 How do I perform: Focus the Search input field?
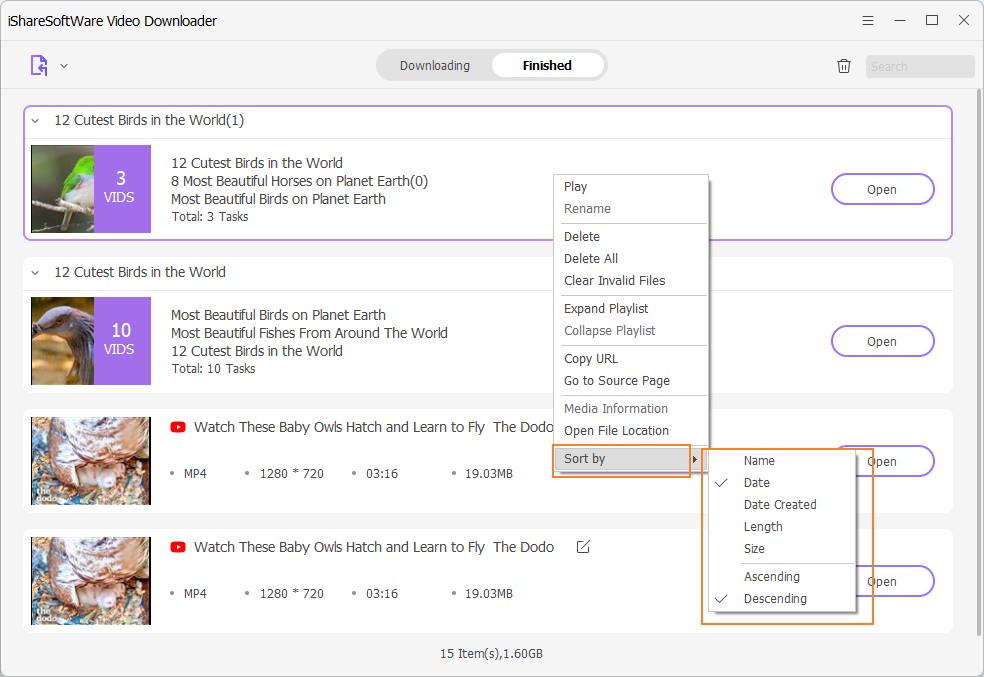tap(919, 67)
